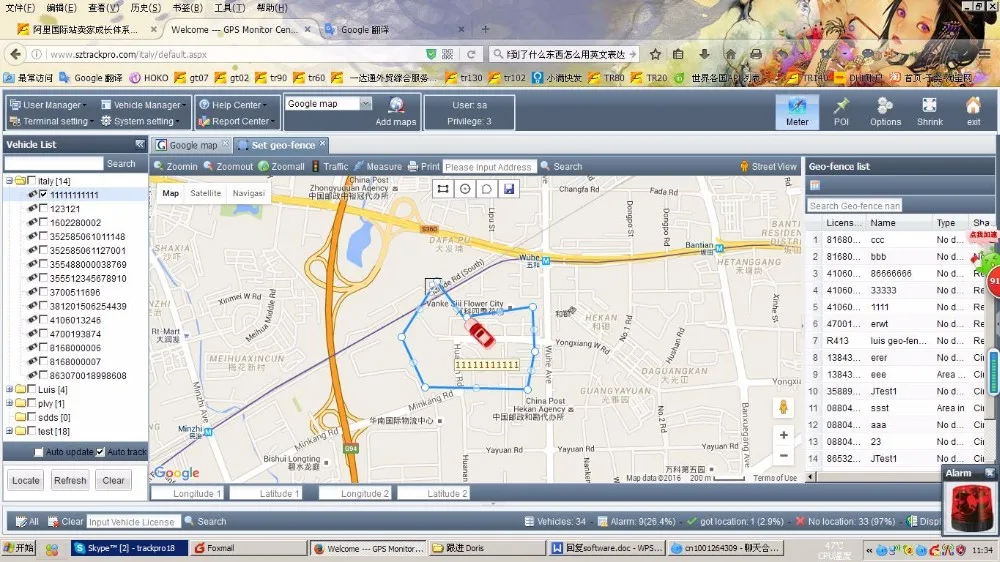Activate the Measure tool
This screenshot has height=562, width=1000.
click(x=378, y=166)
